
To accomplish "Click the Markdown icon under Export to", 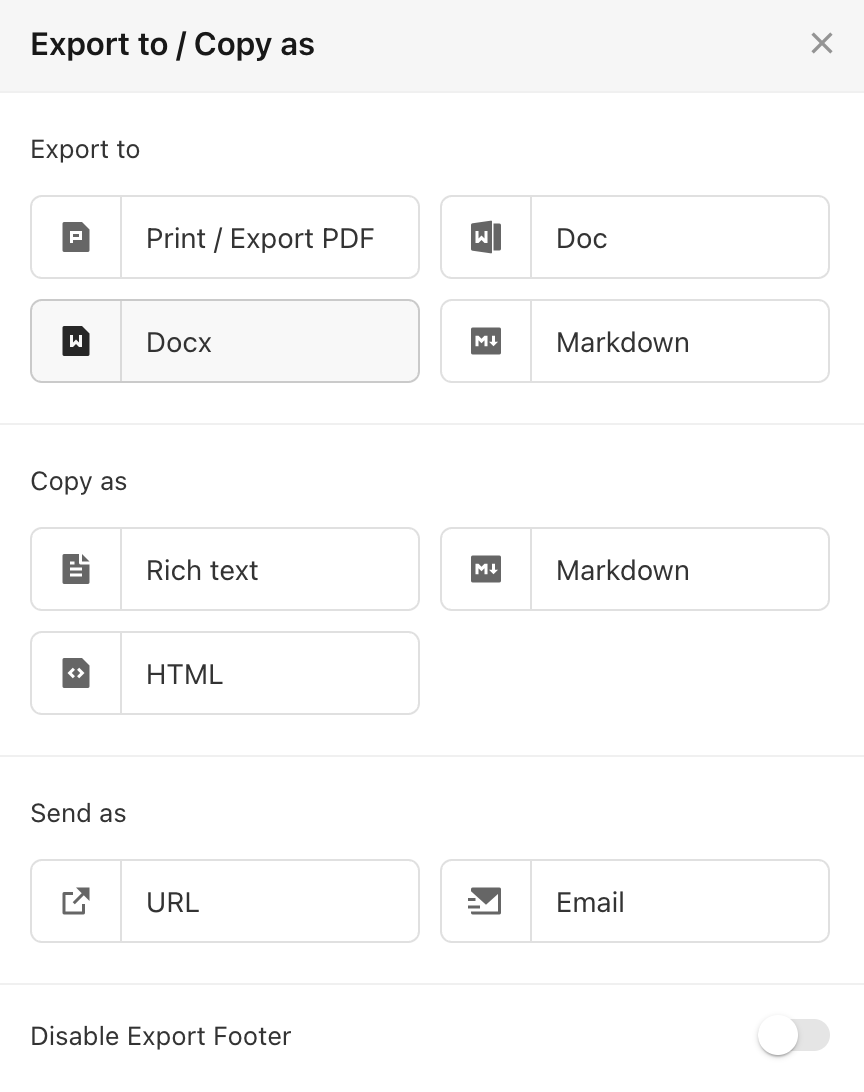I will click(x=486, y=341).
